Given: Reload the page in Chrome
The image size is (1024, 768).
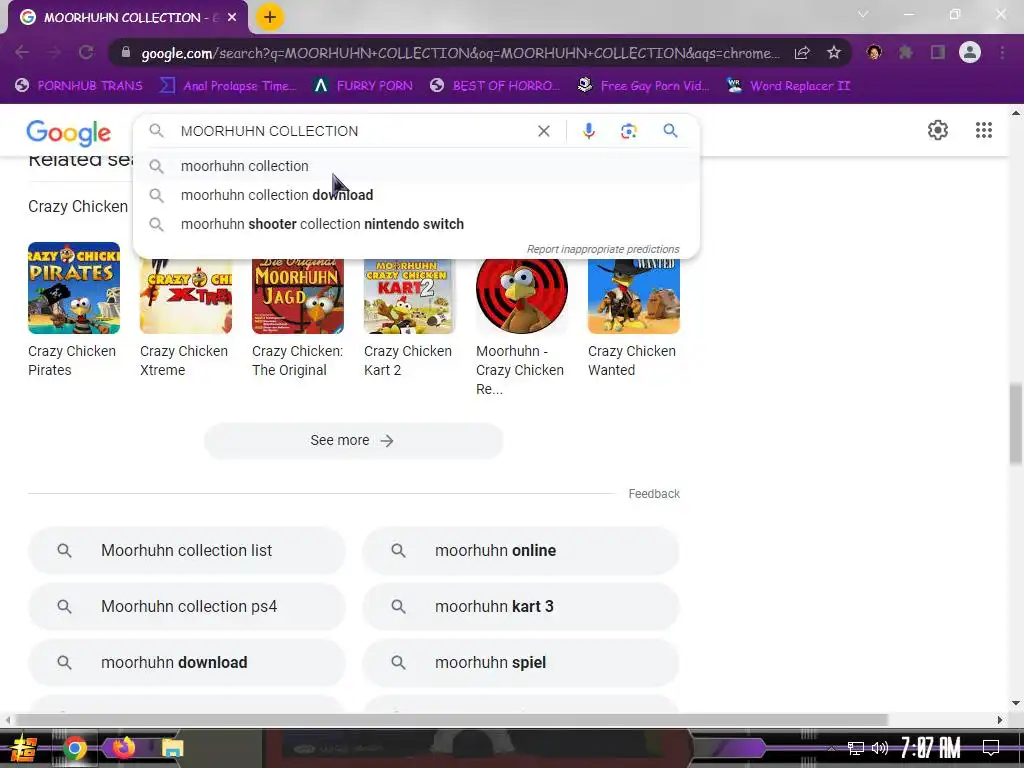Looking at the screenshot, I should (x=86, y=52).
